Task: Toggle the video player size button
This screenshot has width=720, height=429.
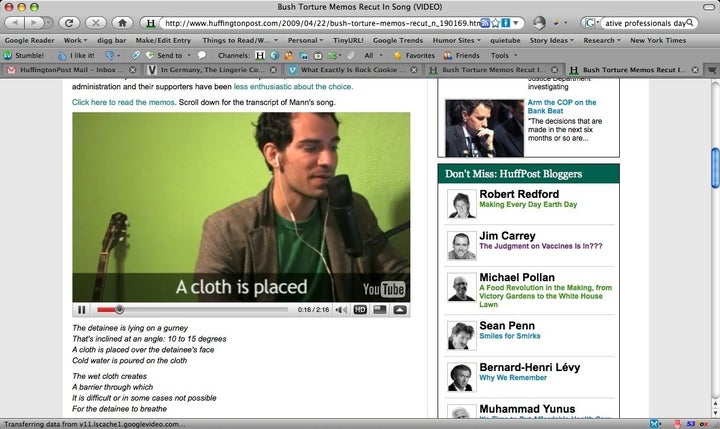Action: 380,310
